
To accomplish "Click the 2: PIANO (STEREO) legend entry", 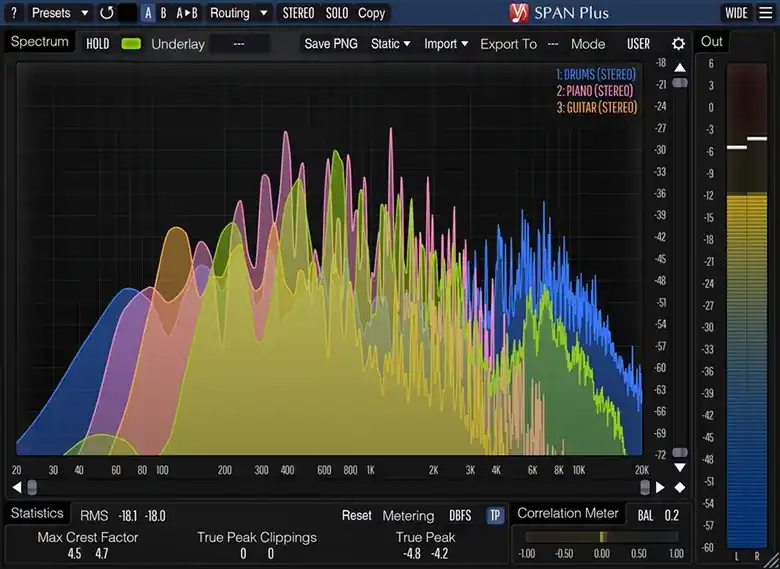I will coord(595,91).
